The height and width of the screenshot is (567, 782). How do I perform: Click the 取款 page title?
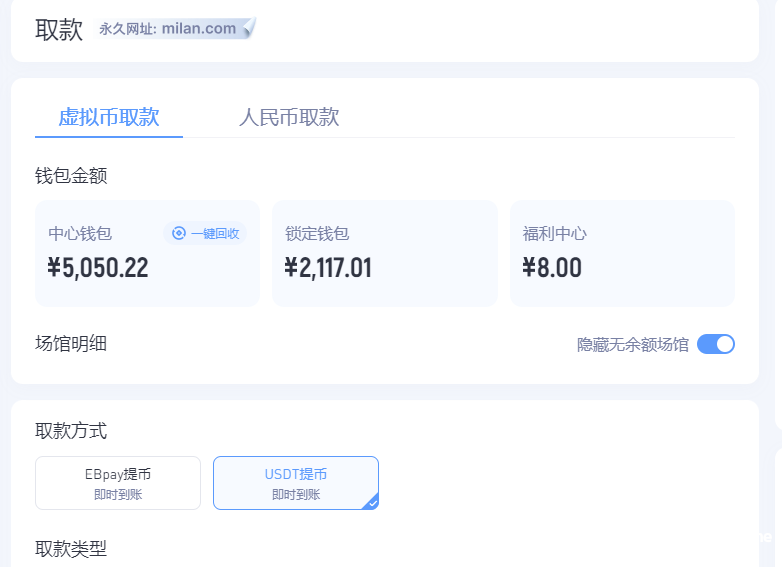[59, 30]
